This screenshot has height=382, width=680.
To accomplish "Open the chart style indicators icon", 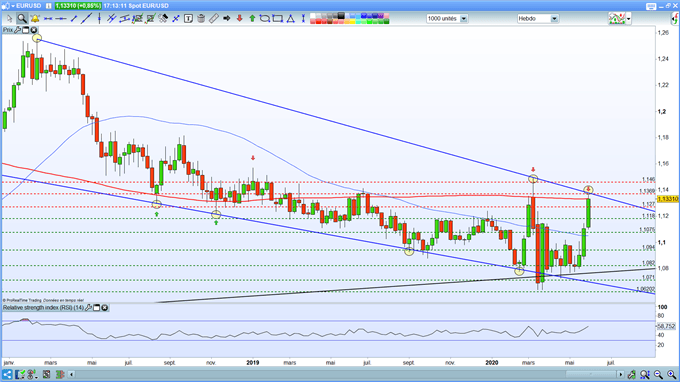I will (617, 18).
